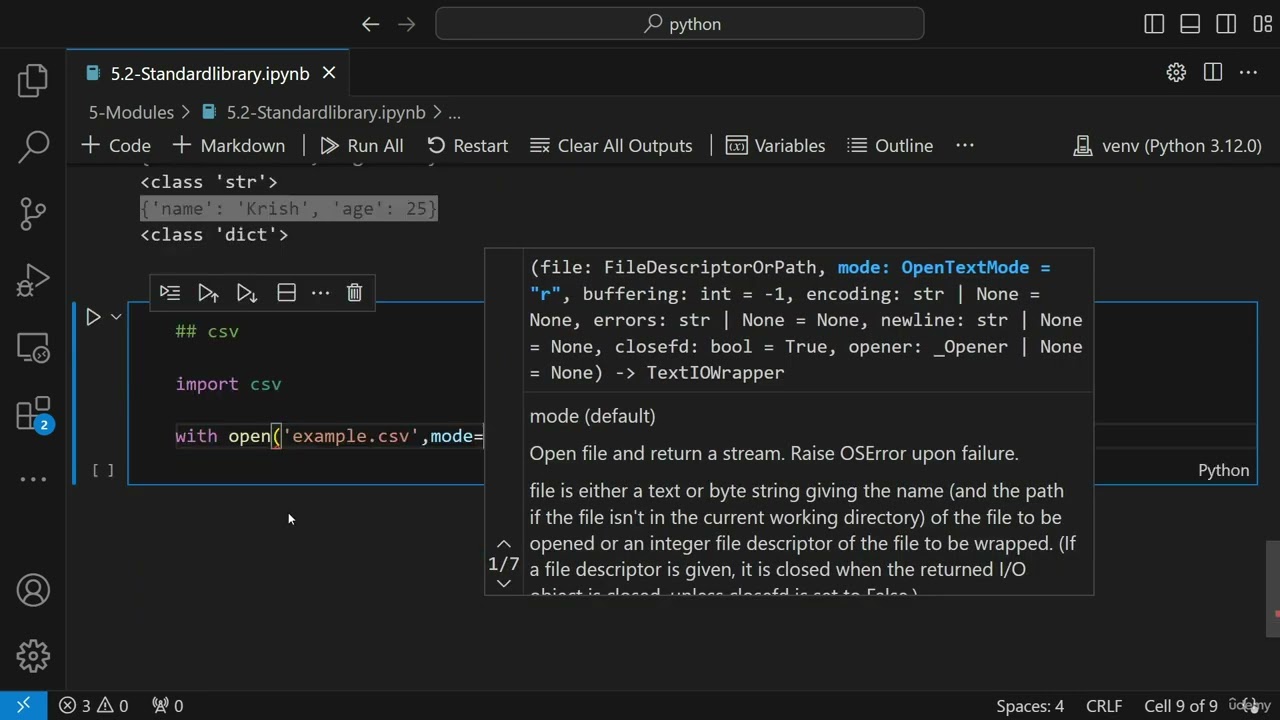Open the remote window status bar button

click(x=23, y=705)
